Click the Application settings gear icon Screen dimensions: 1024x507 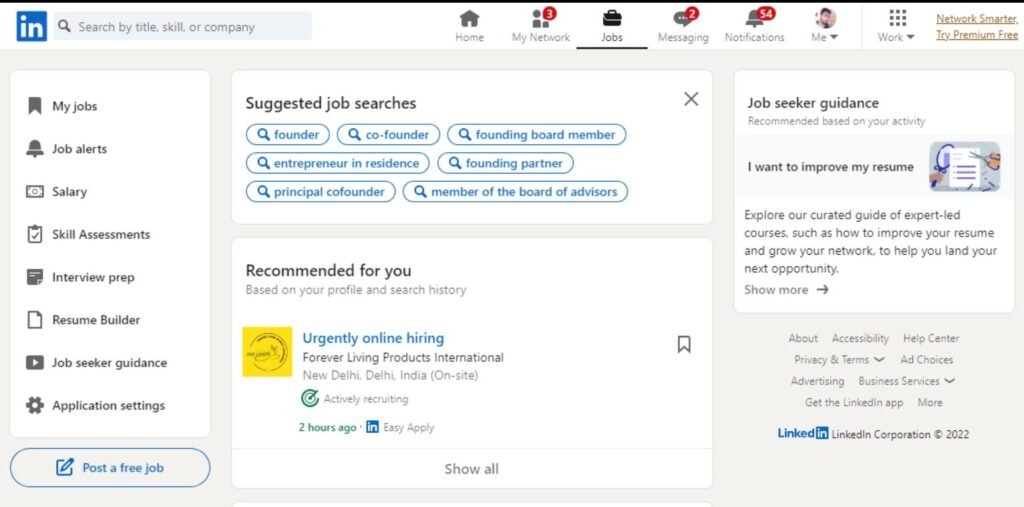tap(35, 406)
